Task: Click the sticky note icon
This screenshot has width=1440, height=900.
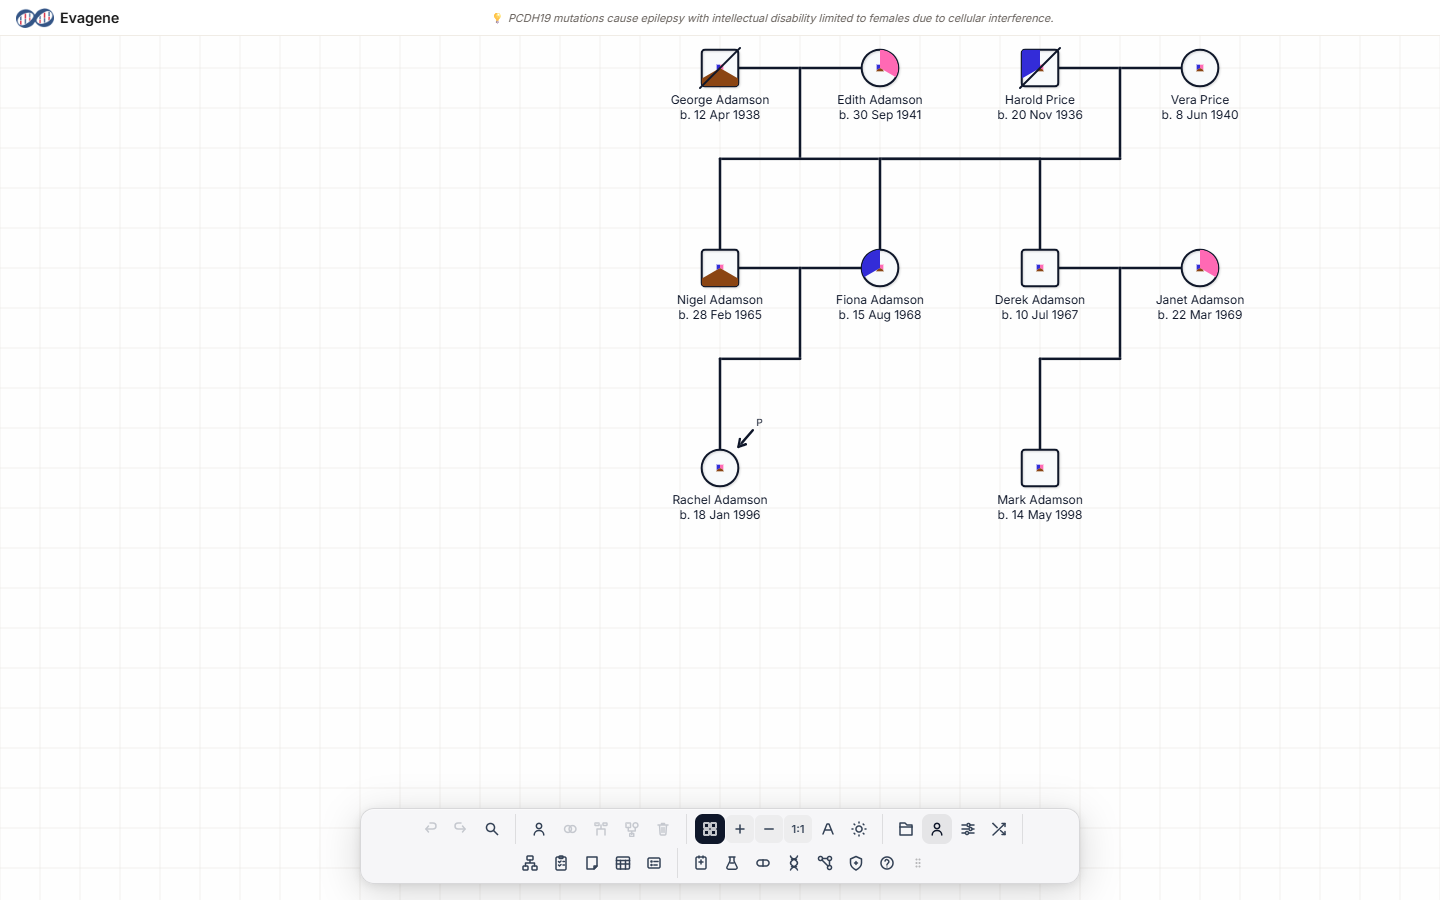Action: click(592, 863)
